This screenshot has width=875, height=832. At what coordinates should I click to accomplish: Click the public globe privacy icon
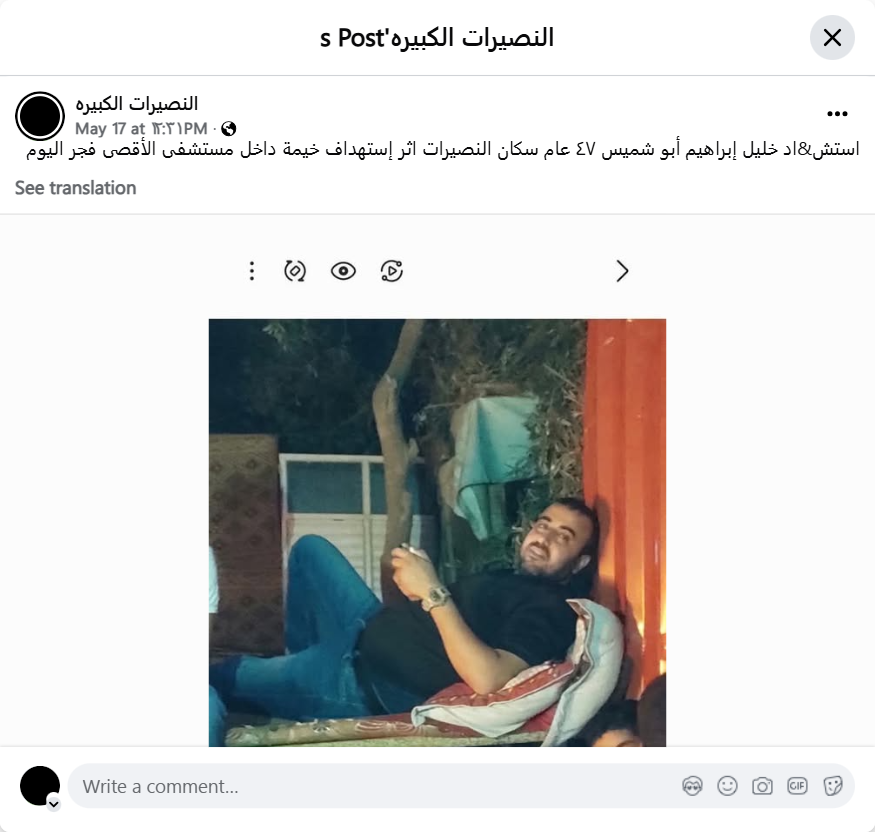point(228,129)
